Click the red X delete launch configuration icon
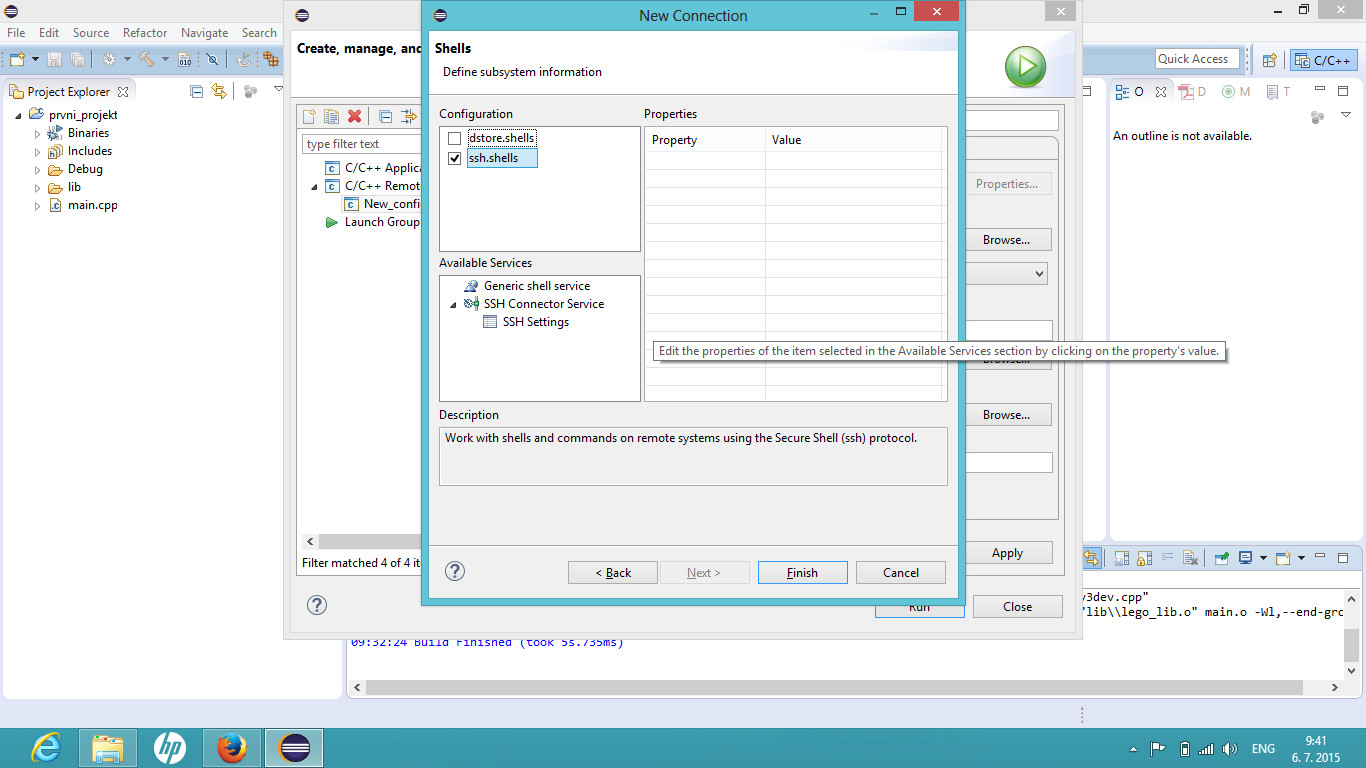Screen dimensions: 1366x768 pos(354,117)
